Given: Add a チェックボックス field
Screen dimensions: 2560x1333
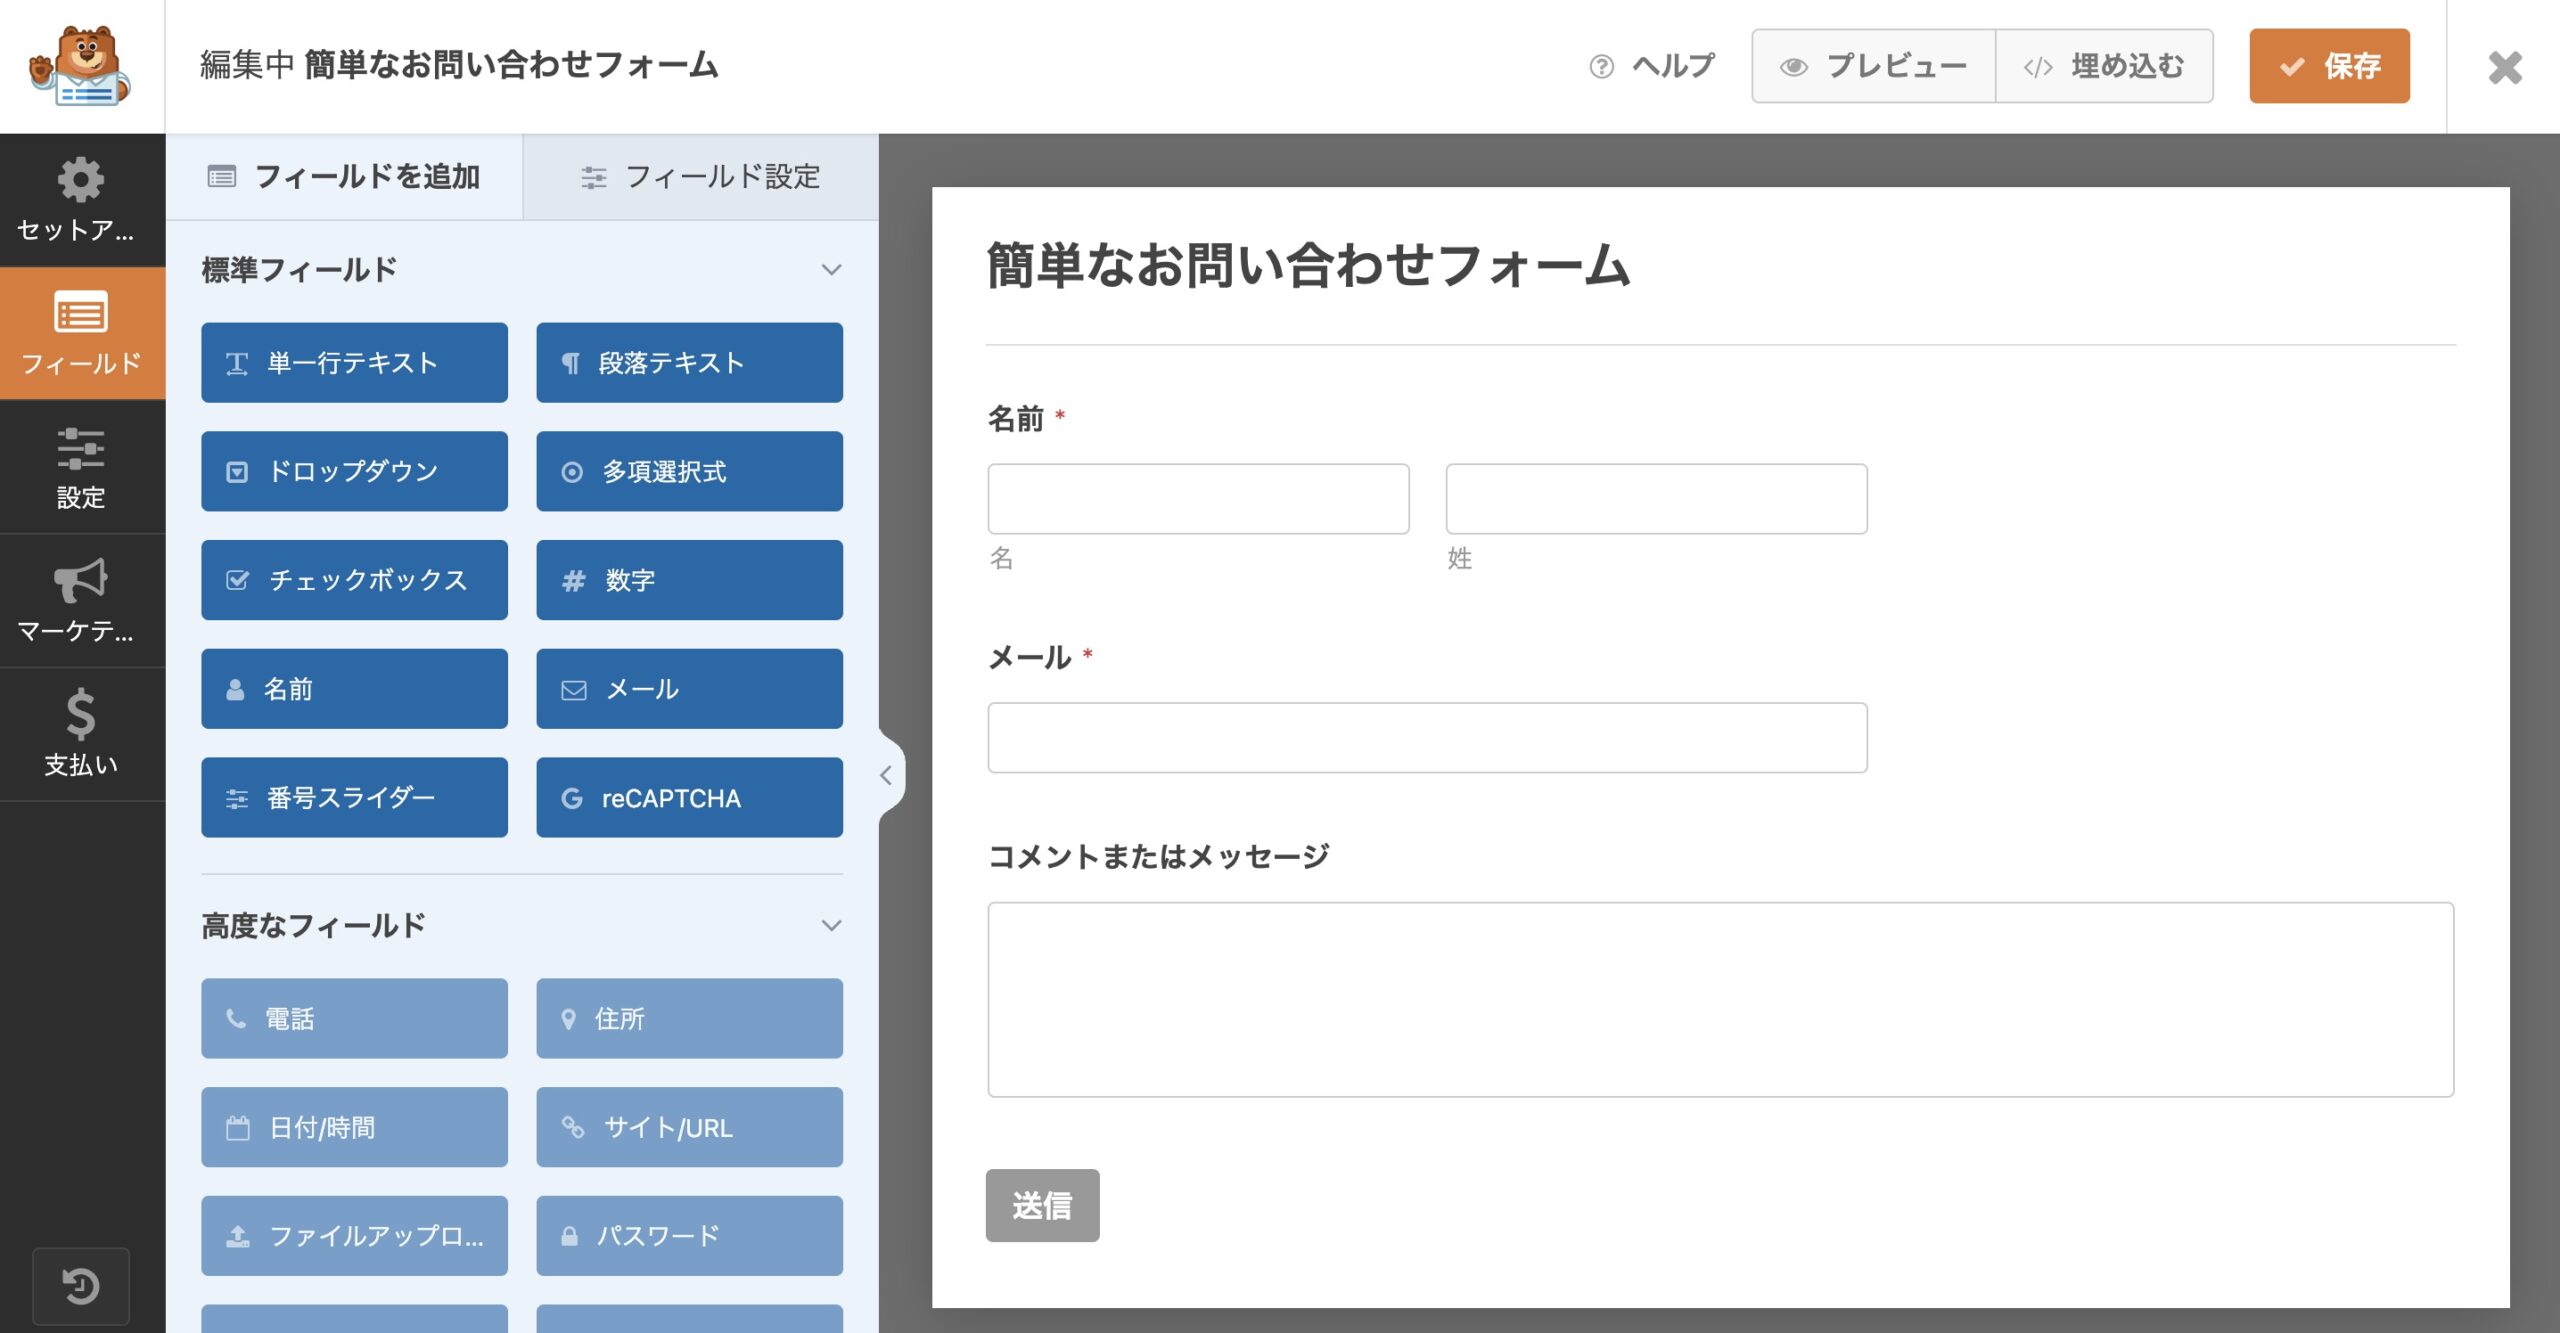Looking at the screenshot, I should coord(354,580).
